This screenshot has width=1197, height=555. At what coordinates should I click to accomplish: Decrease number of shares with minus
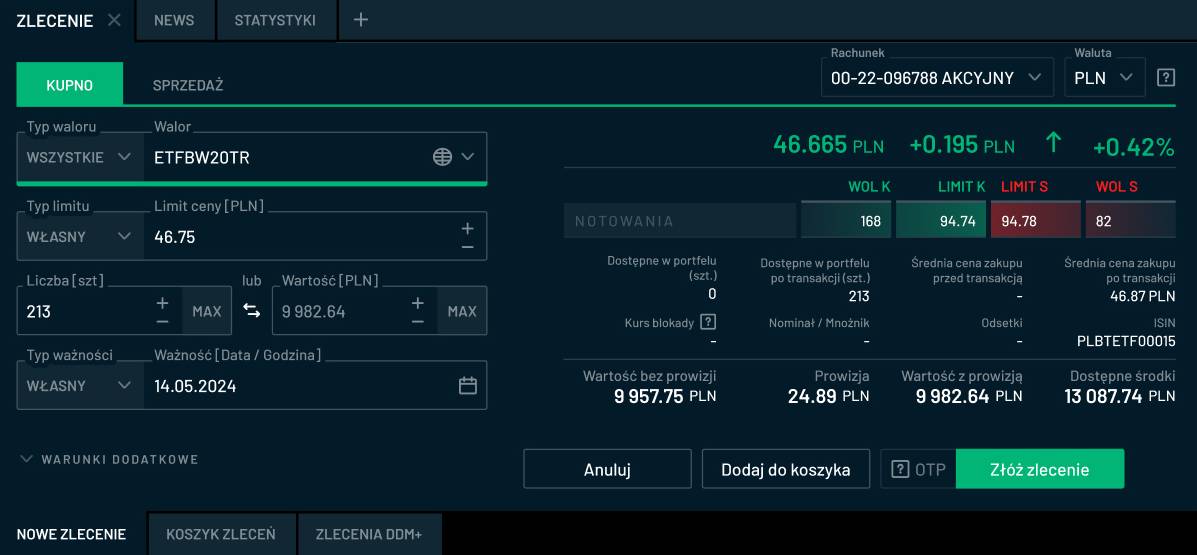tap(162, 321)
